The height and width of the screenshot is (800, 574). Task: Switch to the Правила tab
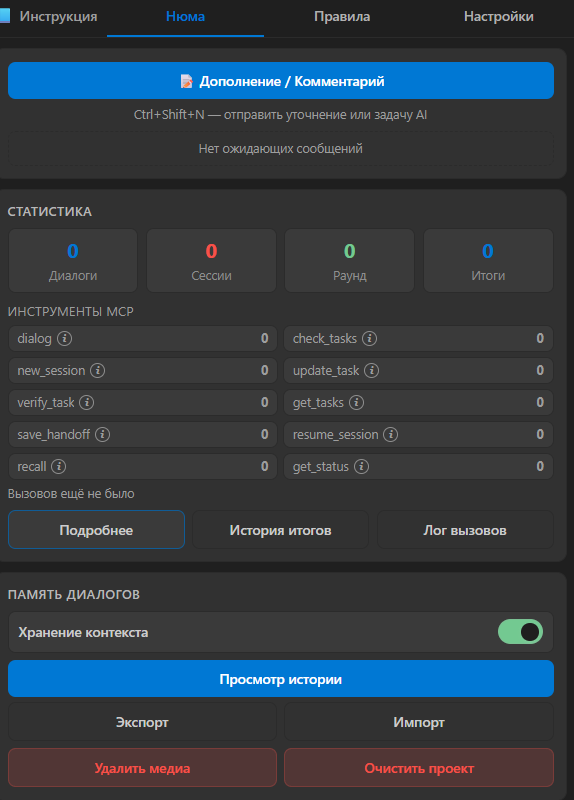pos(342,17)
